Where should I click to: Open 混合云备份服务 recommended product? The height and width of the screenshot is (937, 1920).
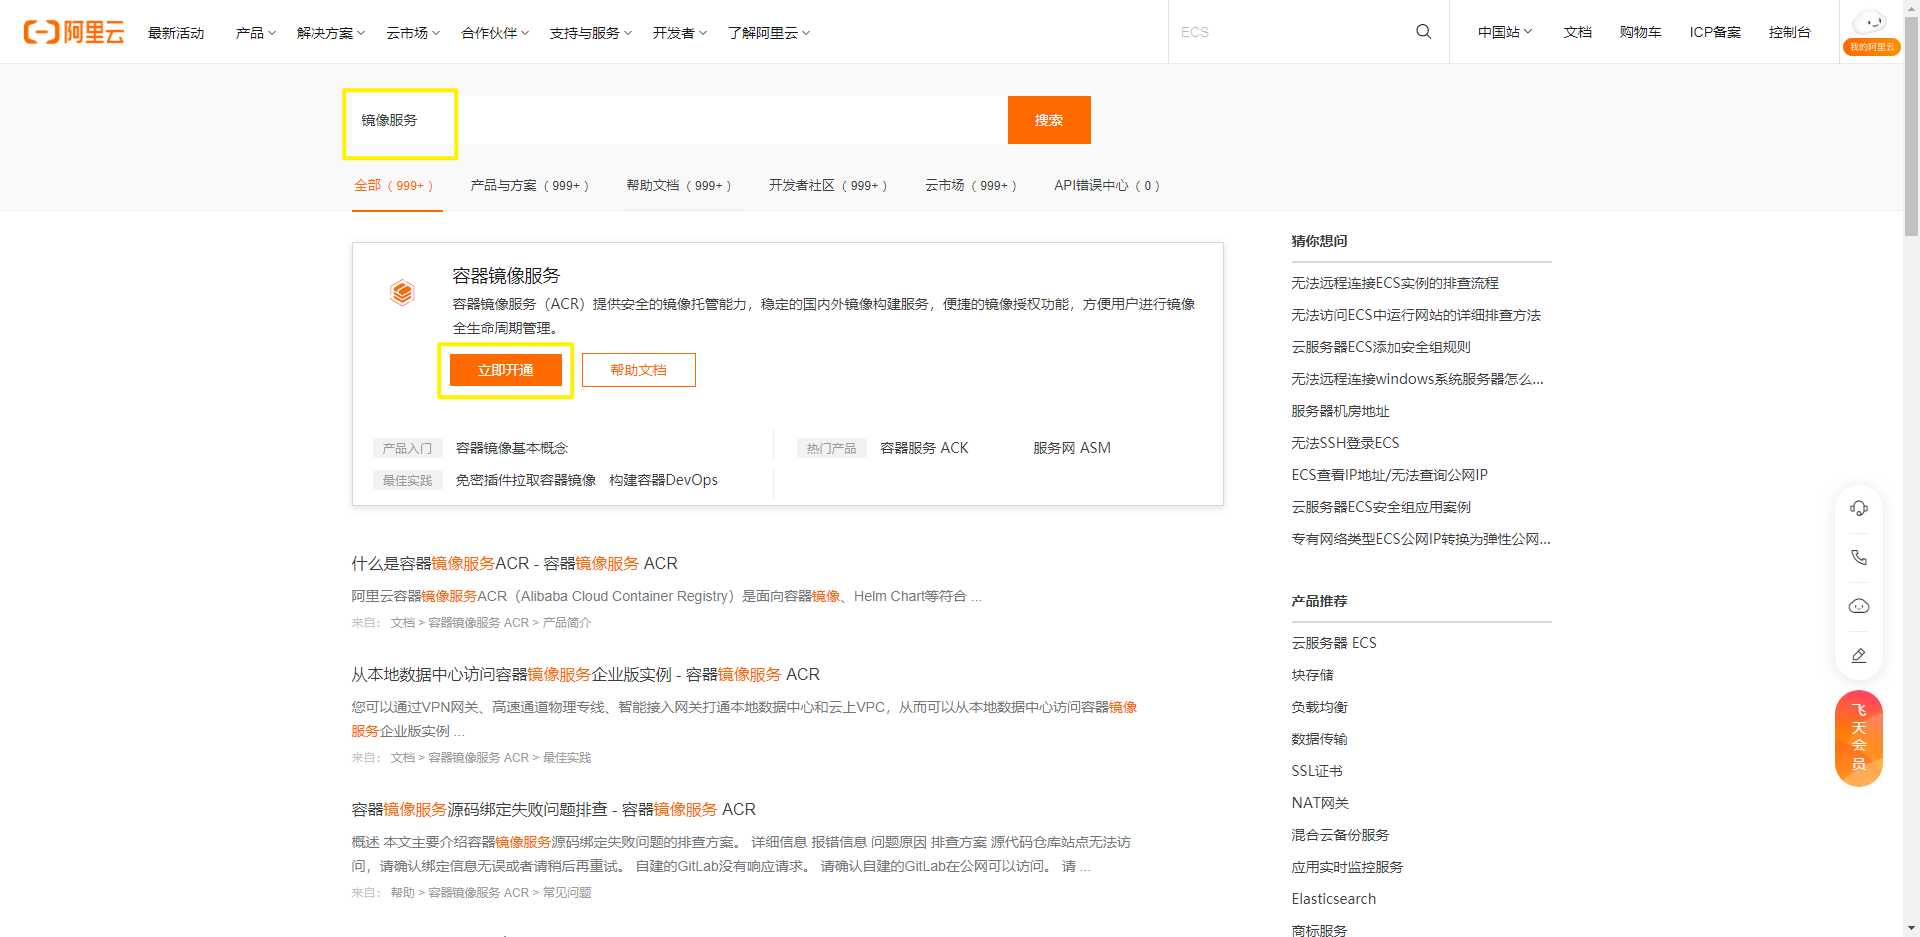click(1340, 835)
